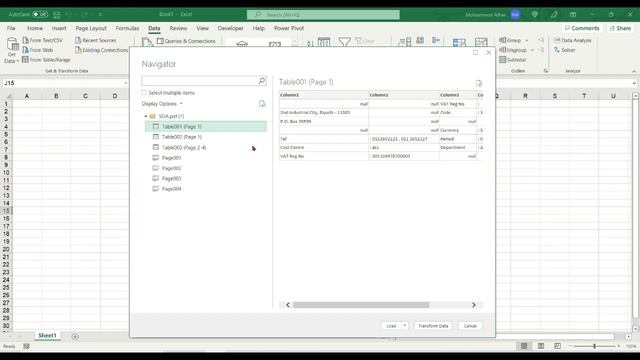
Task: Open Existing Connections in ribbon
Action: [x=102, y=50]
